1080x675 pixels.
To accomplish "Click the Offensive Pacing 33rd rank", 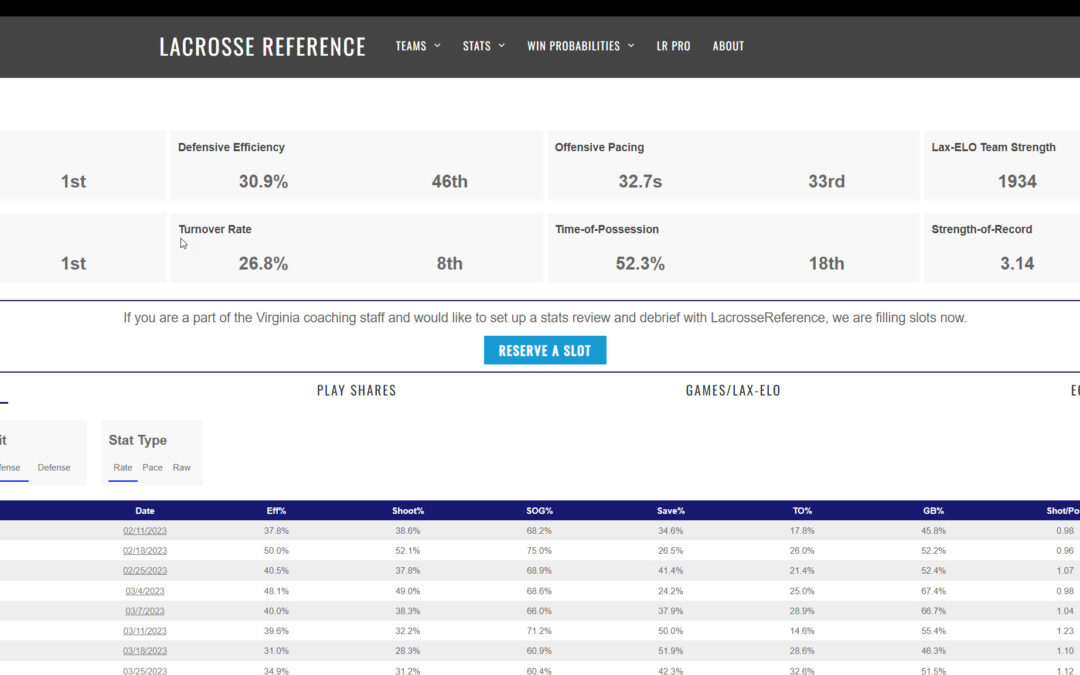I will point(826,181).
